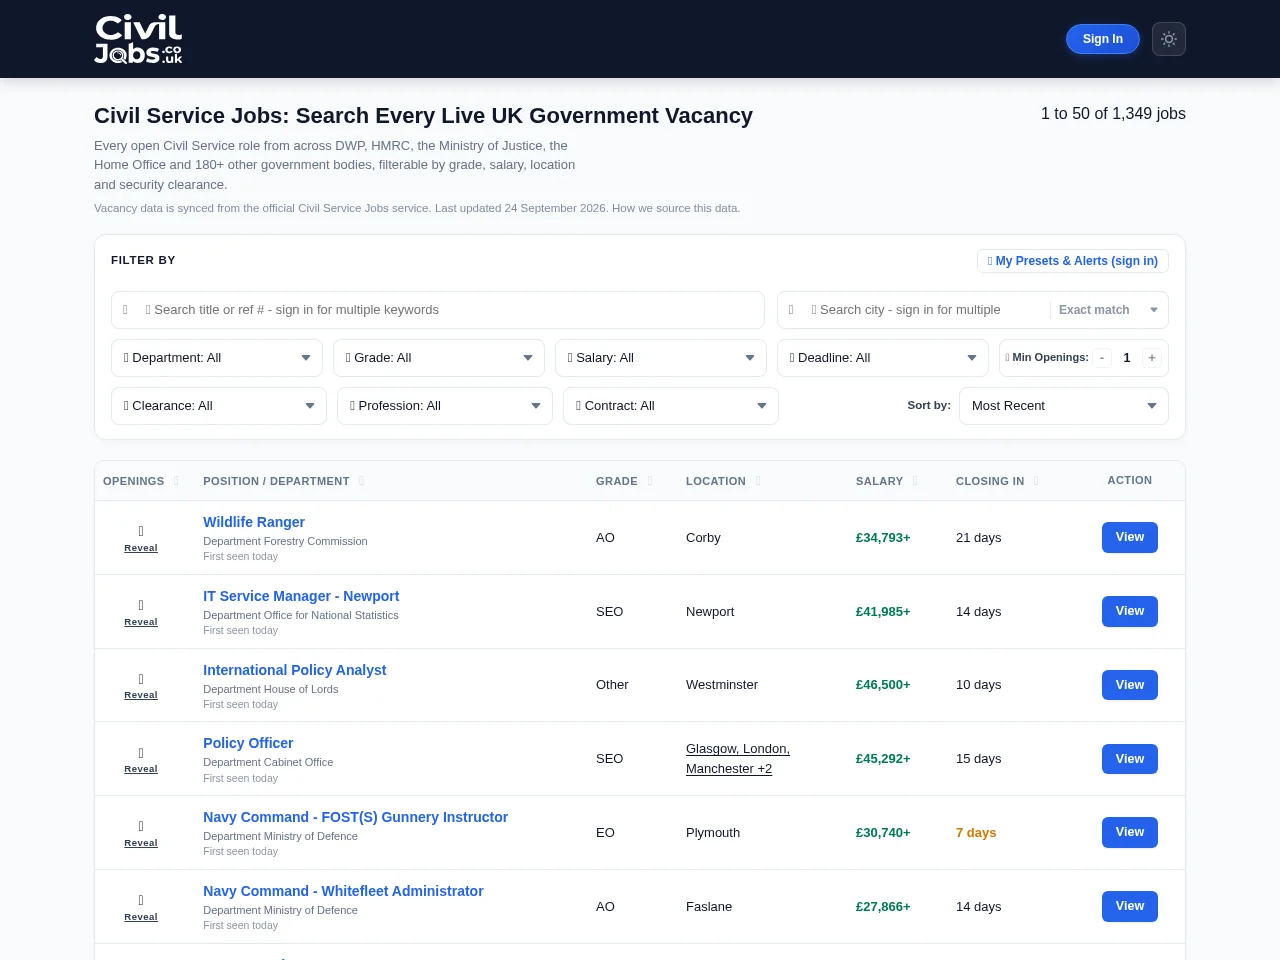Open the Wildlife Ranger title link
Screen dimensions: 1280x960
[x=254, y=522]
